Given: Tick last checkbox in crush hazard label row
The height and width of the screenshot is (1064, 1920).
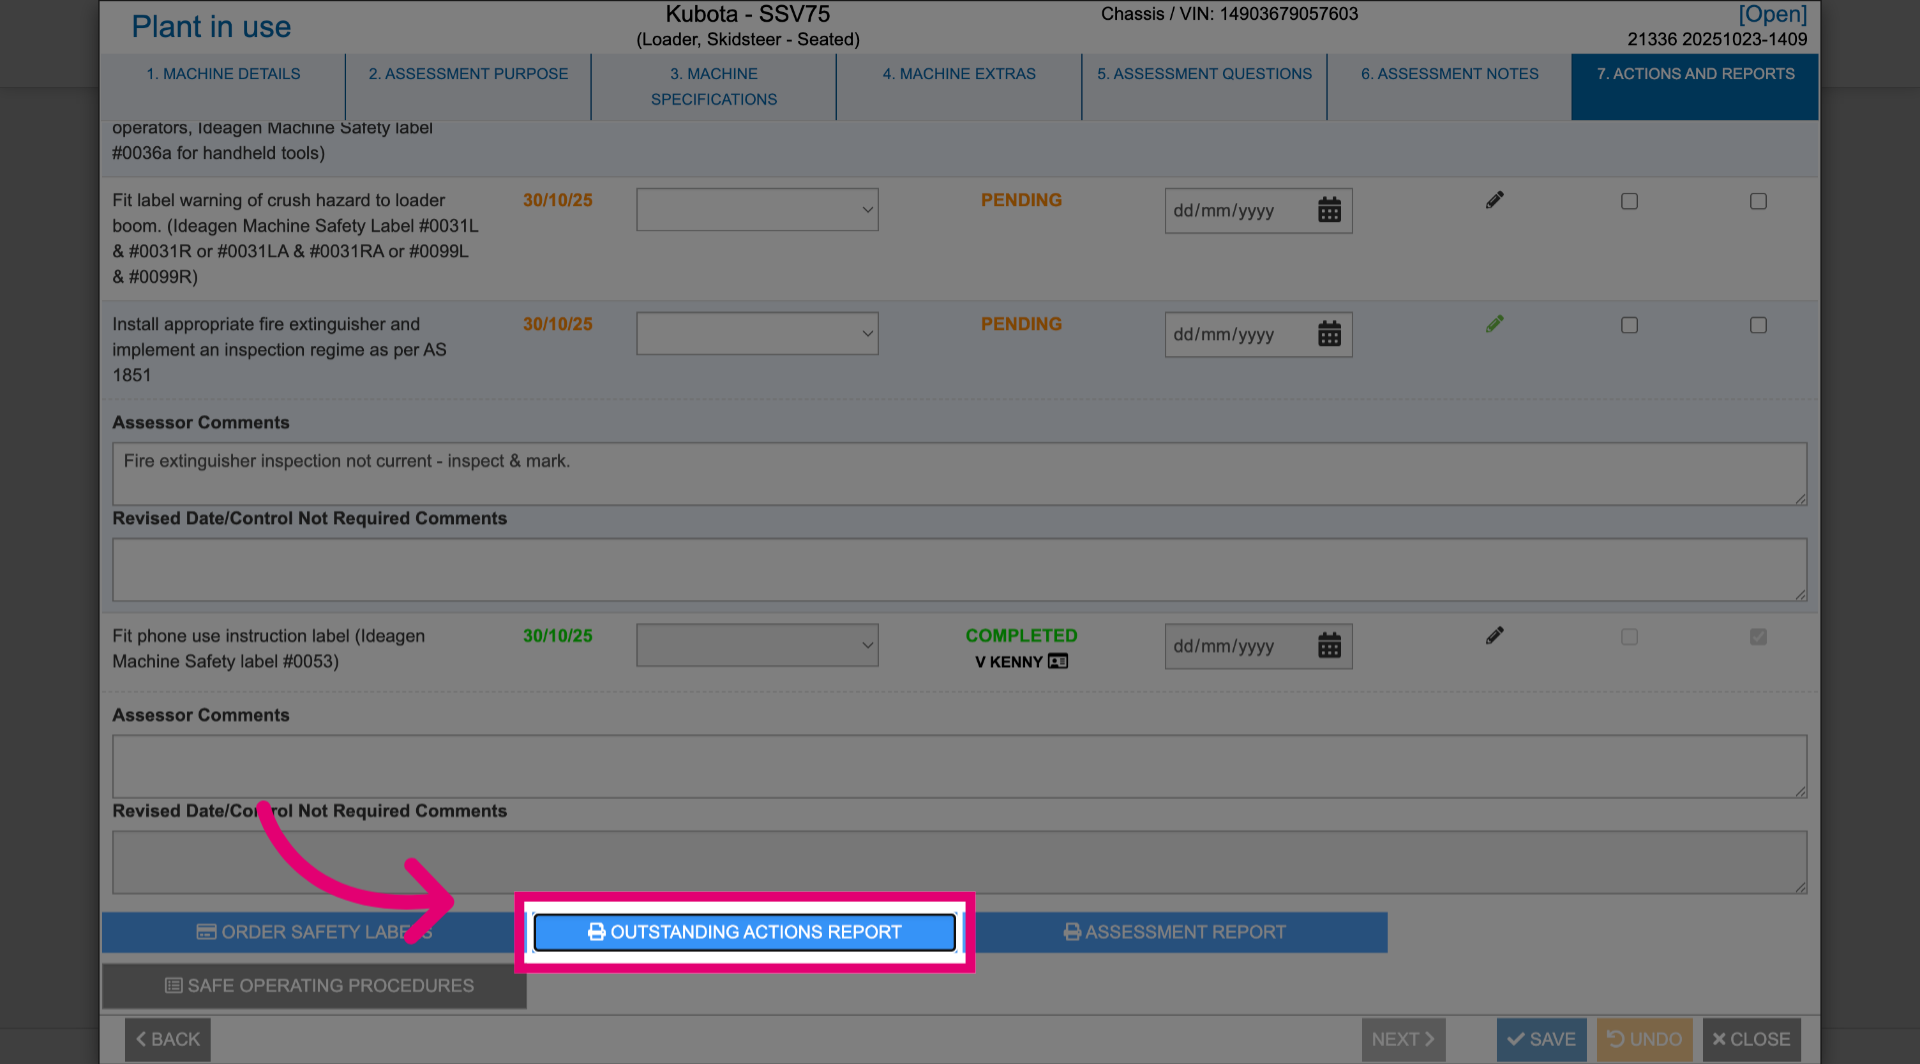Looking at the screenshot, I should click(1758, 201).
